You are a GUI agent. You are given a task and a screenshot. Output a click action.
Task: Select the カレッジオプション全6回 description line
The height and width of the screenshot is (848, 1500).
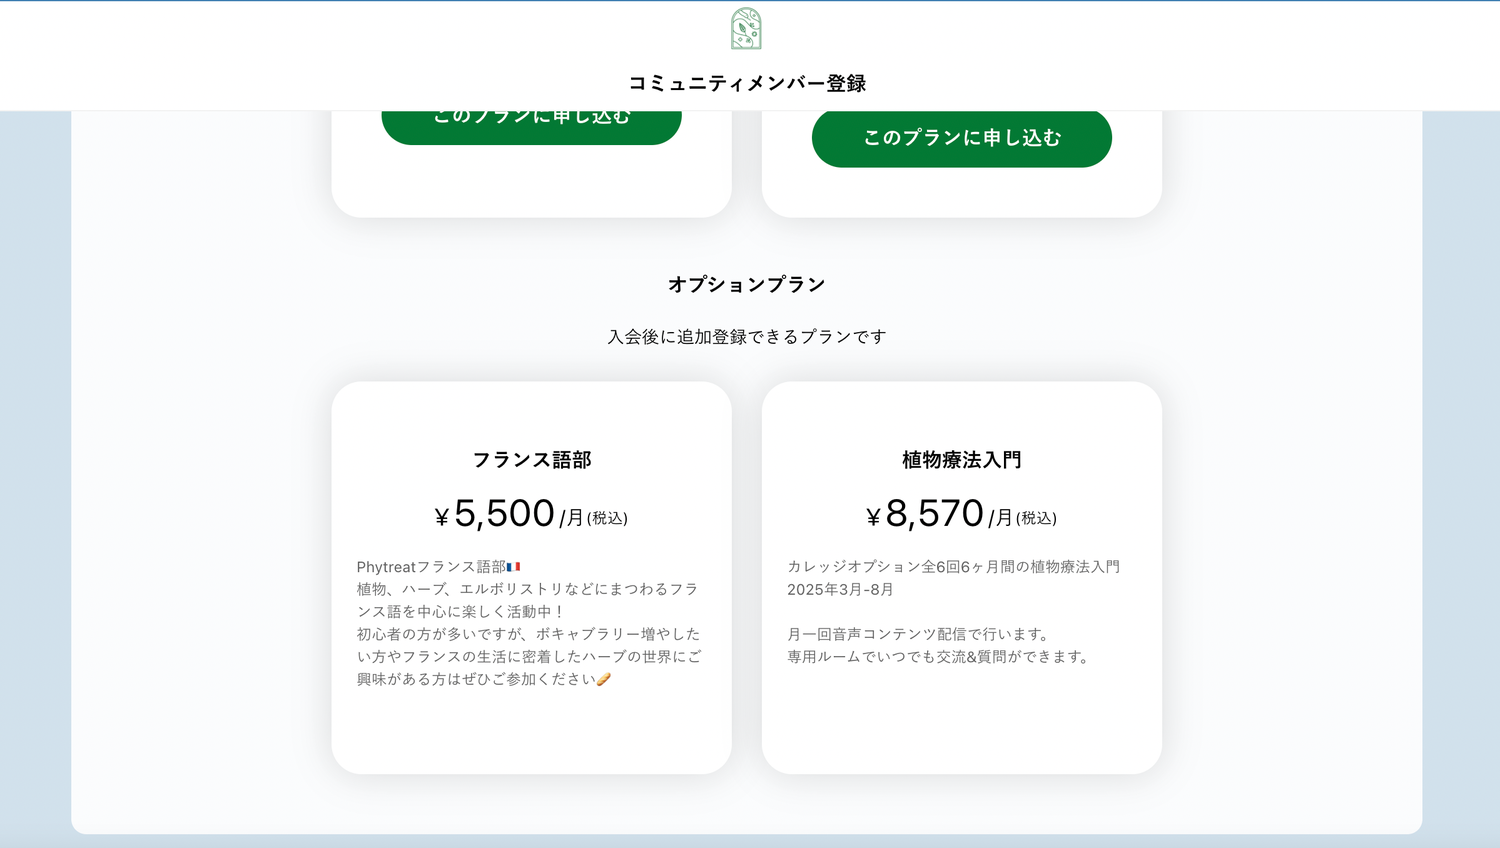953,567
